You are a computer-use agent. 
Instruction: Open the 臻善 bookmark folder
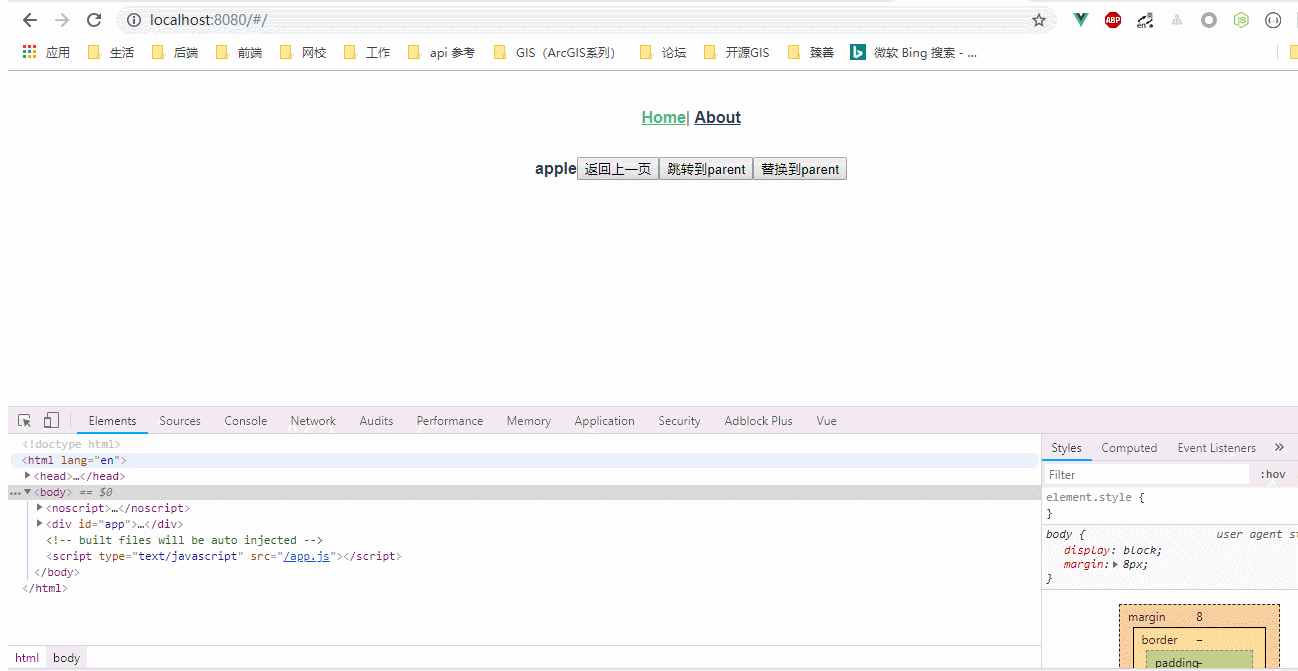(x=811, y=52)
